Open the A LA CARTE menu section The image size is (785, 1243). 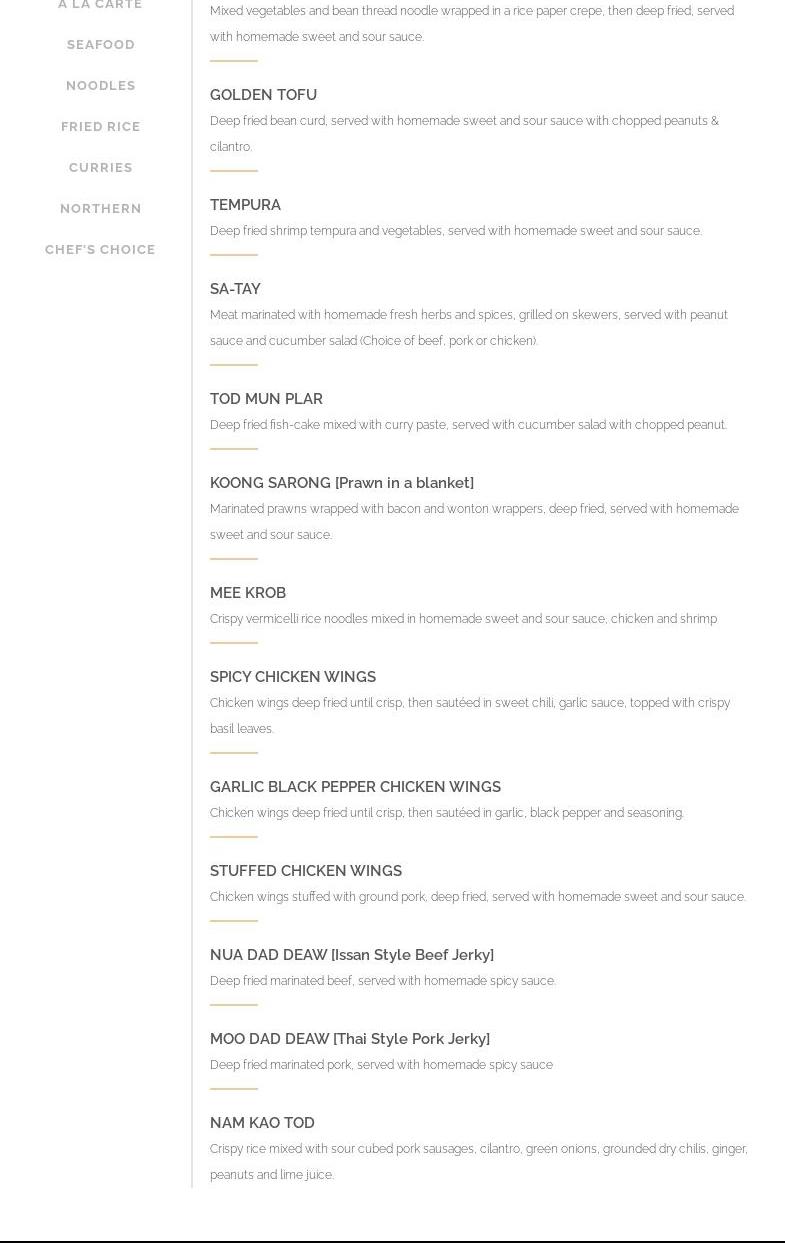100,5
